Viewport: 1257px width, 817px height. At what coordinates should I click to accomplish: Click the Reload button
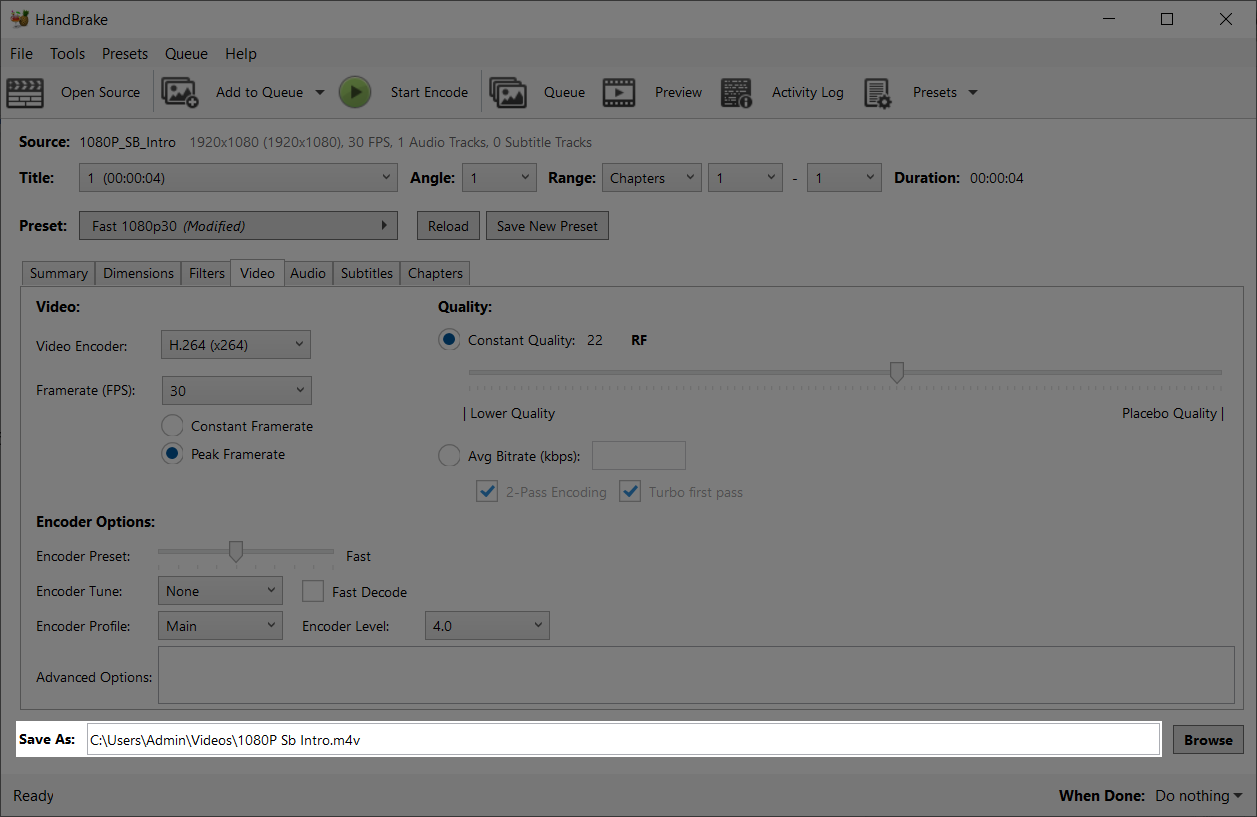[448, 226]
